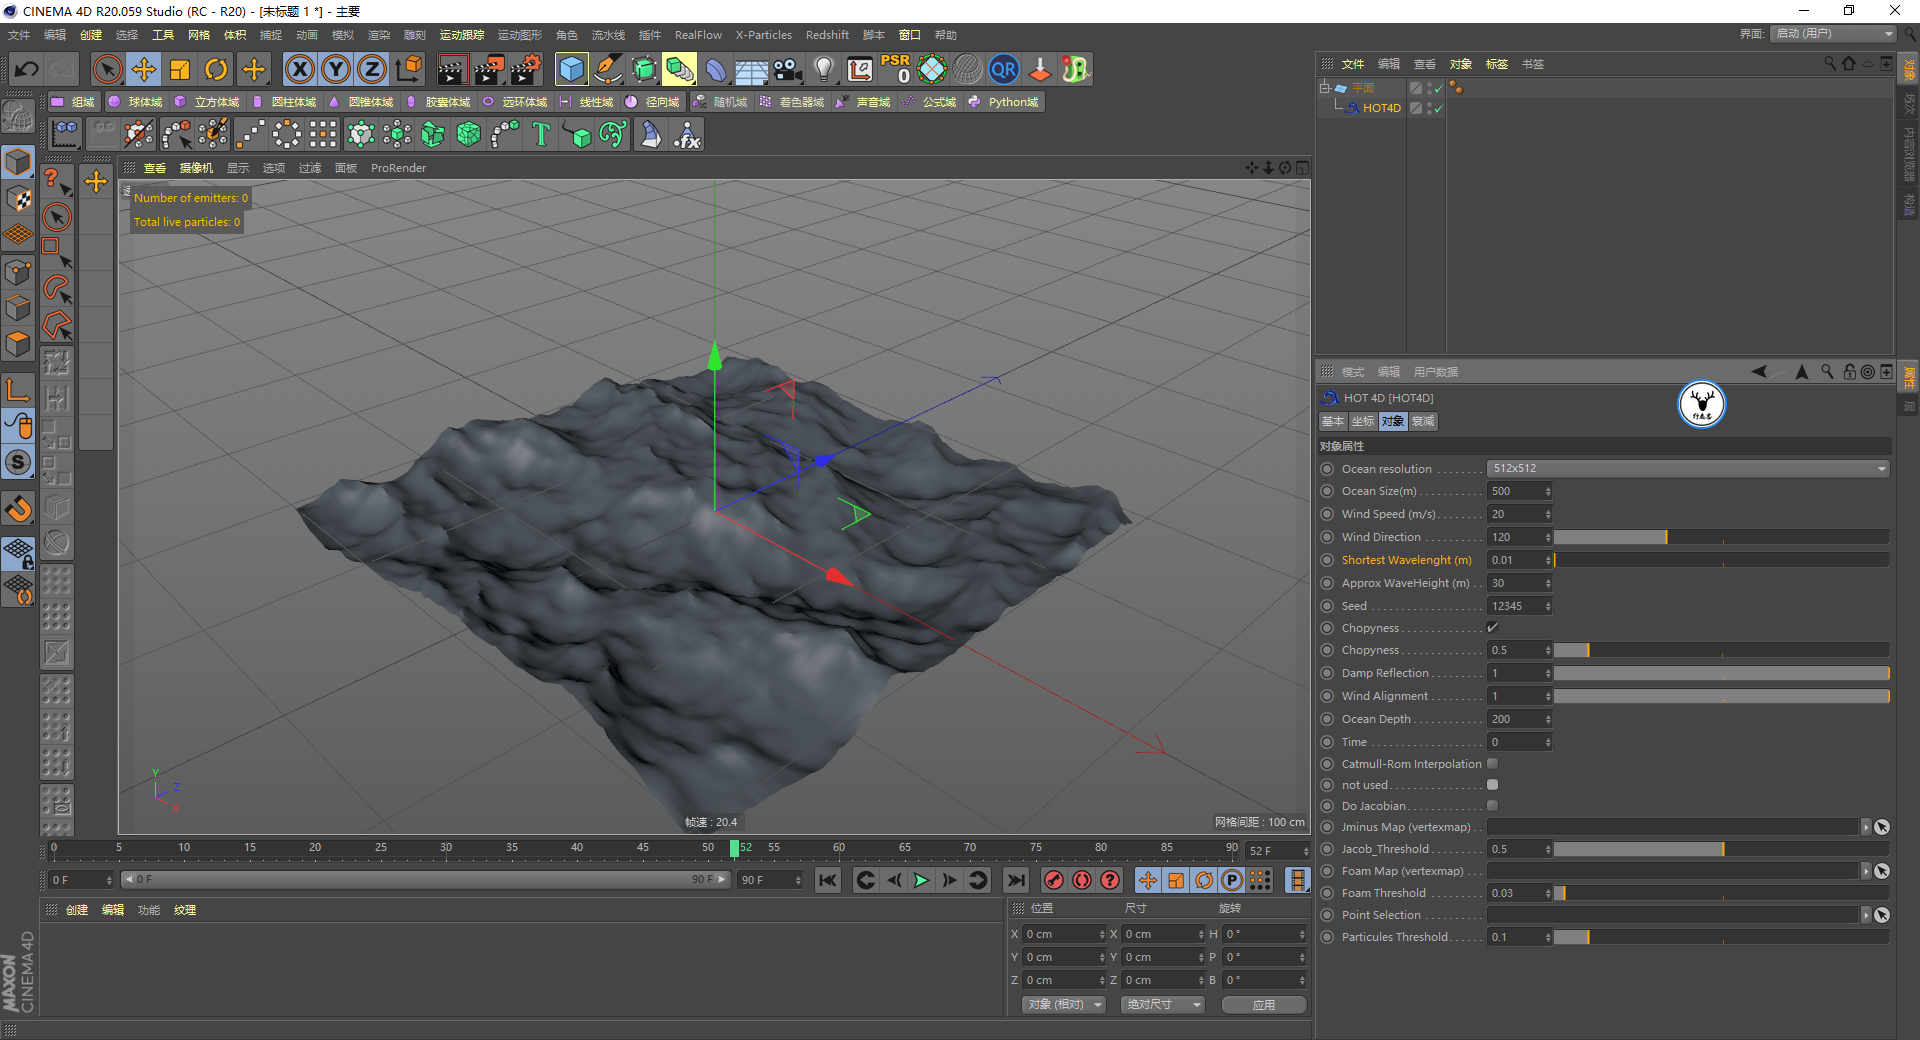The width and height of the screenshot is (1920, 1040).
Task: Click the Light bulb object icon
Action: (x=823, y=69)
